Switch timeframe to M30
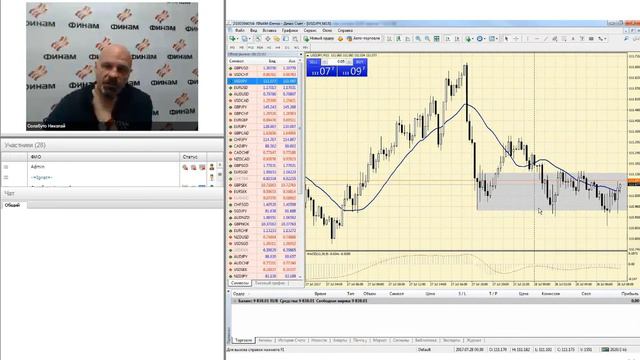 point(260,47)
